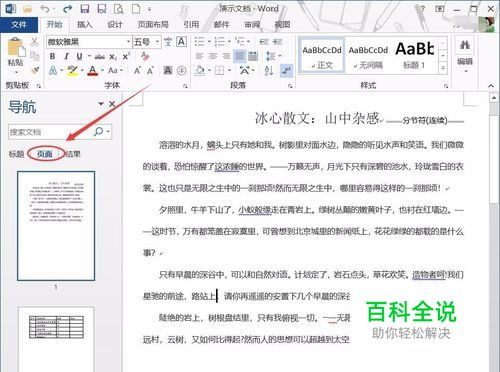Open the Asian layout icon in paragraph group
This screenshot has height=372, width=500.
click(245, 71)
